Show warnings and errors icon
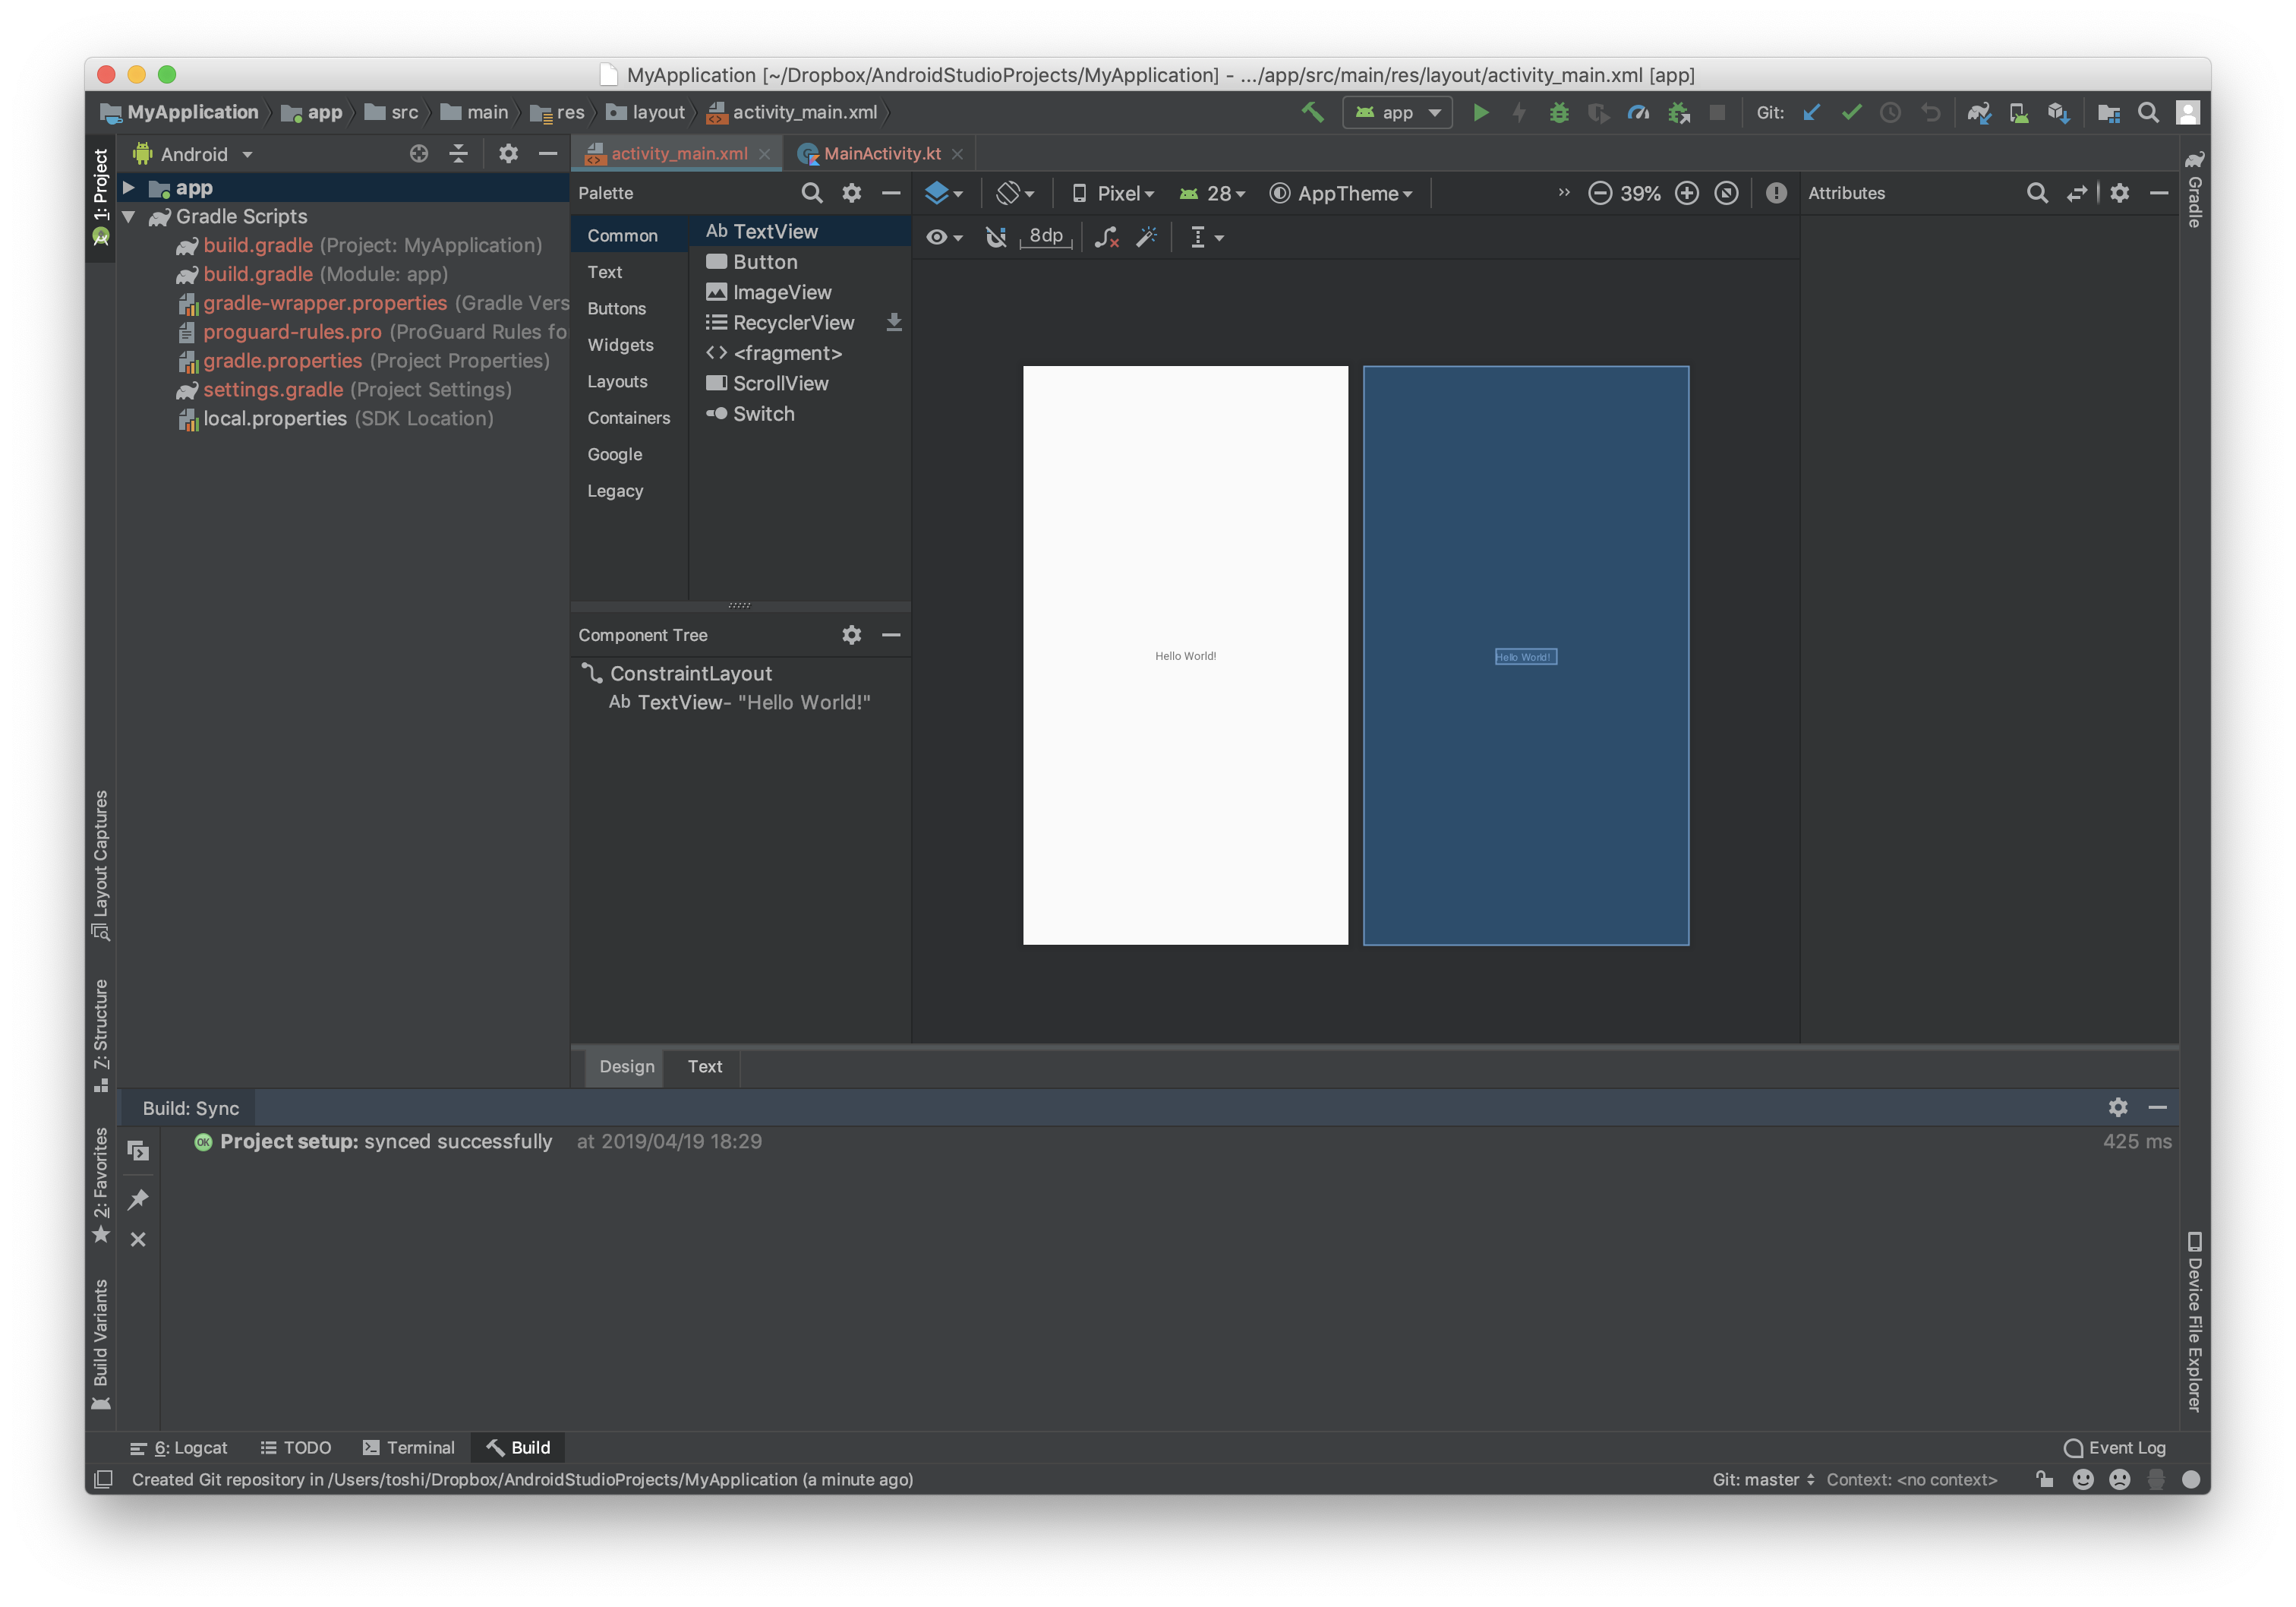 pyautogui.click(x=1775, y=193)
